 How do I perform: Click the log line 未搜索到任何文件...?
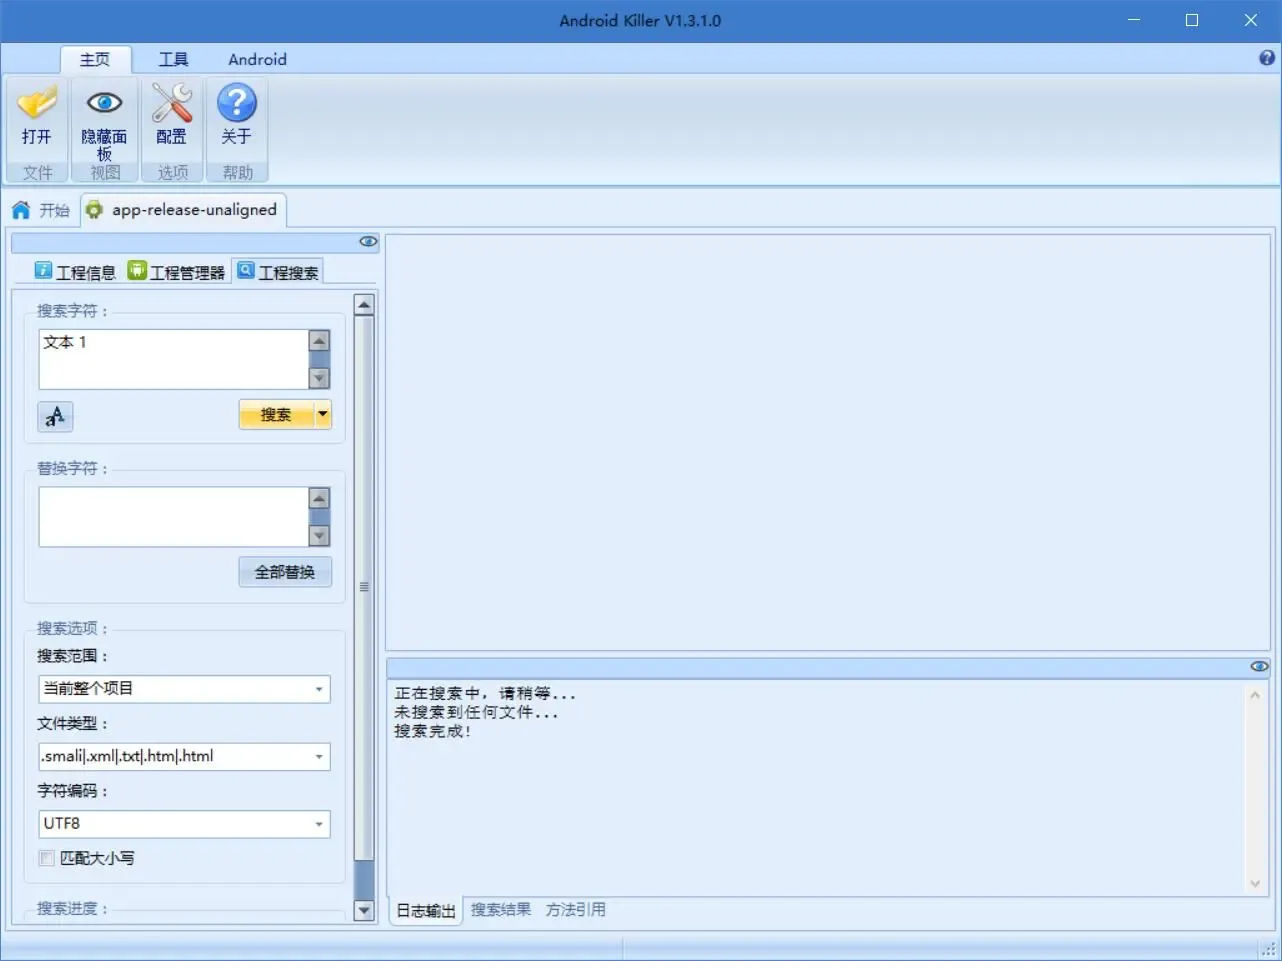[476, 712]
